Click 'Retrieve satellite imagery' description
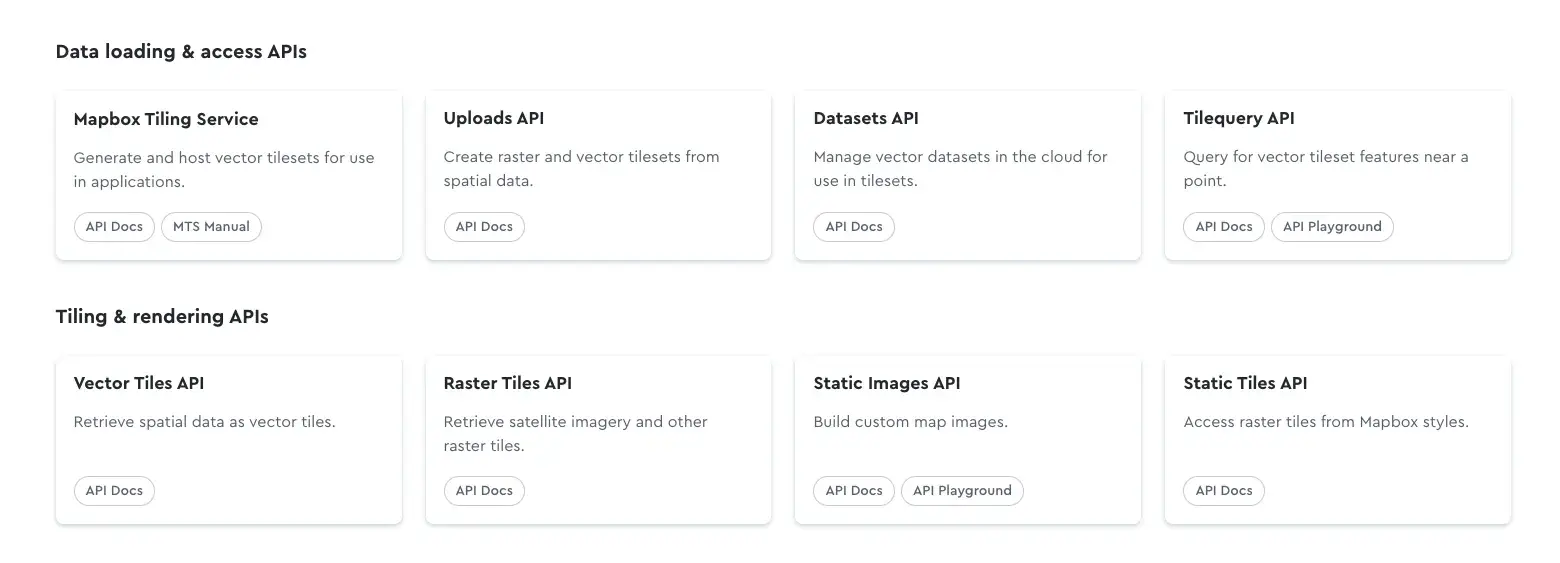 pos(576,434)
